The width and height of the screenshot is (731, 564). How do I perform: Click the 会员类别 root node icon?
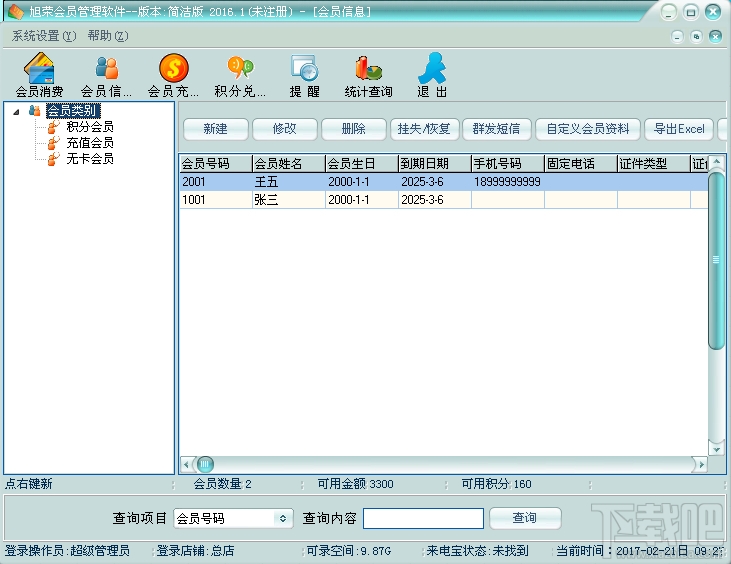pyautogui.click(x=34, y=110)
